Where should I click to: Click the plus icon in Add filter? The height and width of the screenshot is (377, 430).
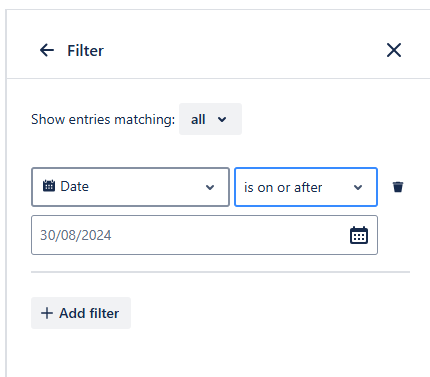click(47, 313)
